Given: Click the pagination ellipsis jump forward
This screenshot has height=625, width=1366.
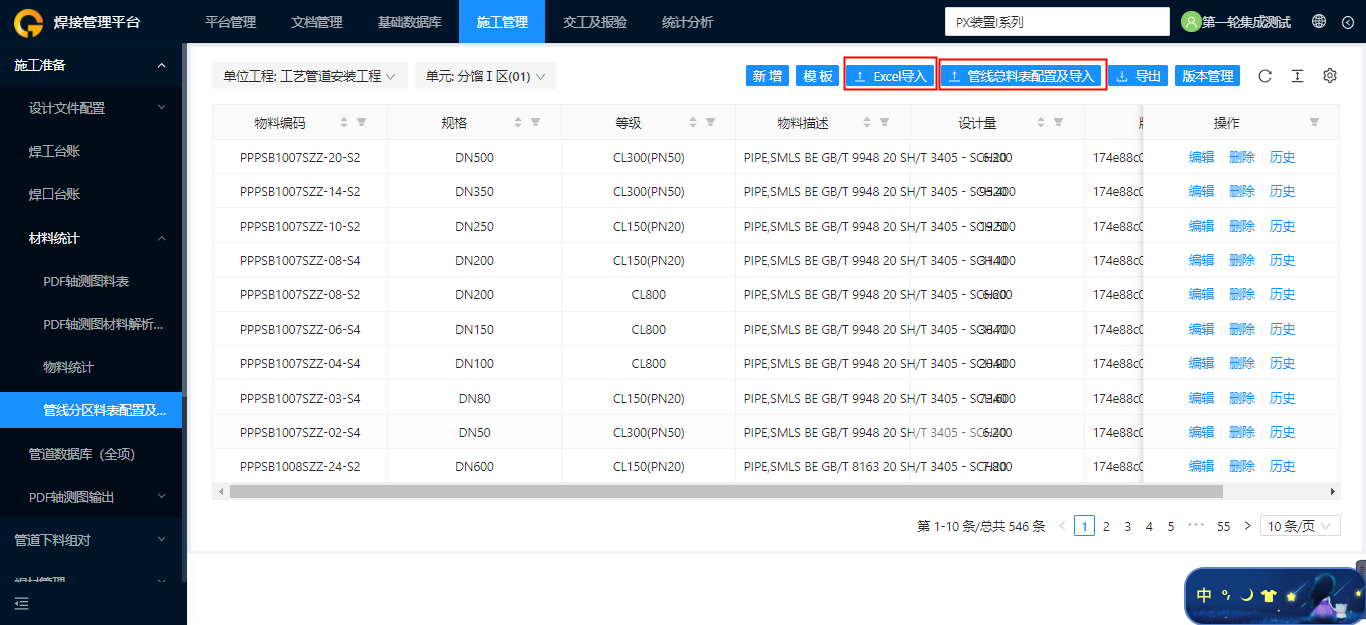Looking at the screenshot, I should [x=1196, y=526].
